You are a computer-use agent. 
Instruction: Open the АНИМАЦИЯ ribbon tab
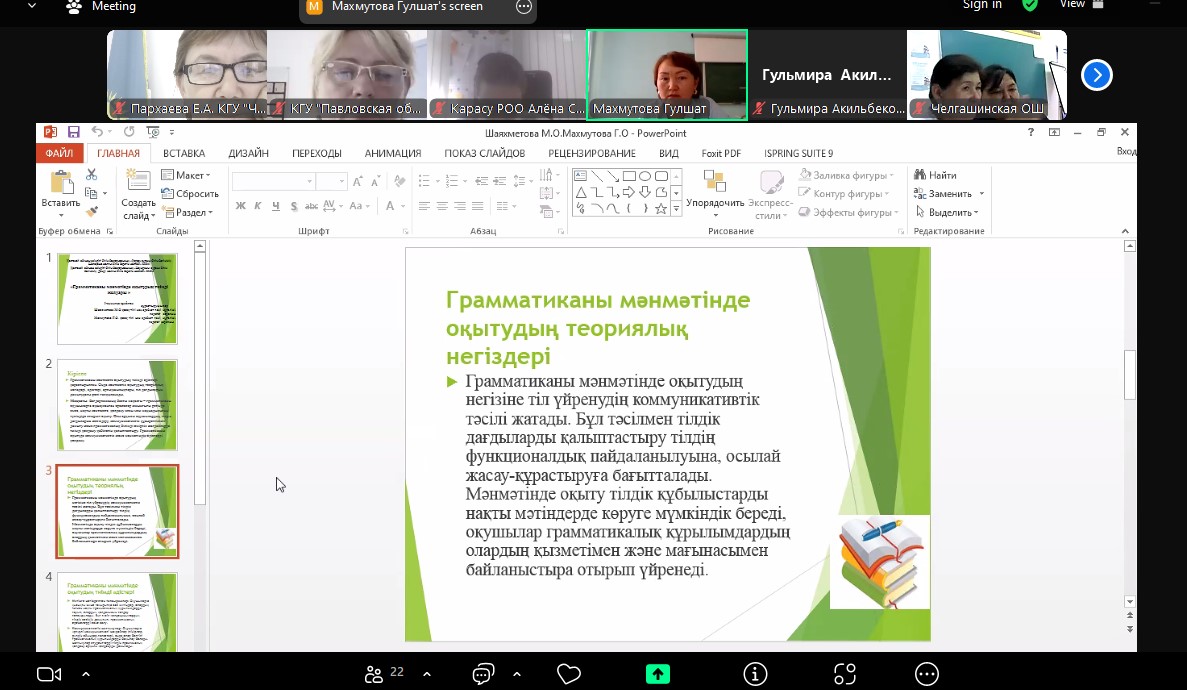click(x=392, y=153)
